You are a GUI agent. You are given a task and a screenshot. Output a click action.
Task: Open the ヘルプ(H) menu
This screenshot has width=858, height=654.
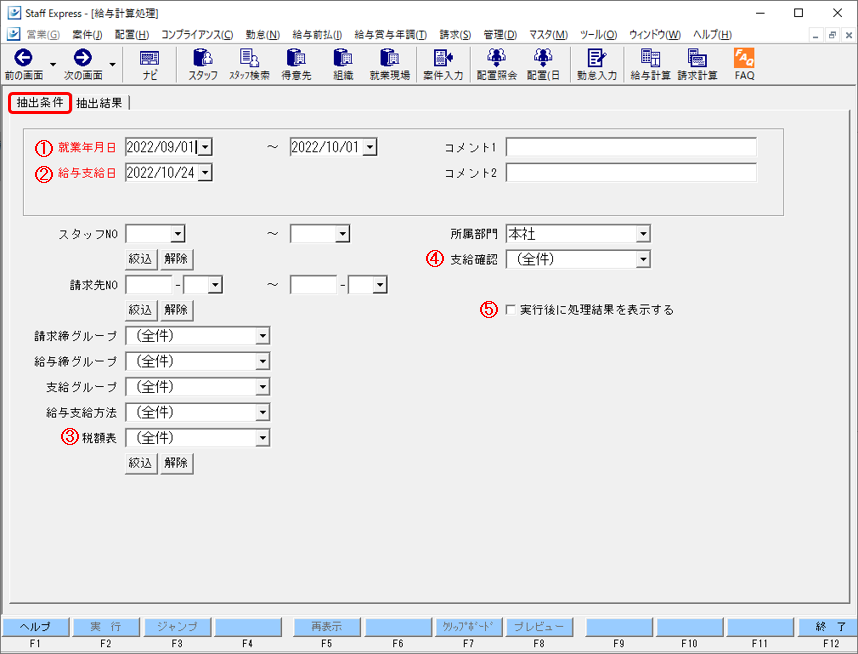712,34
